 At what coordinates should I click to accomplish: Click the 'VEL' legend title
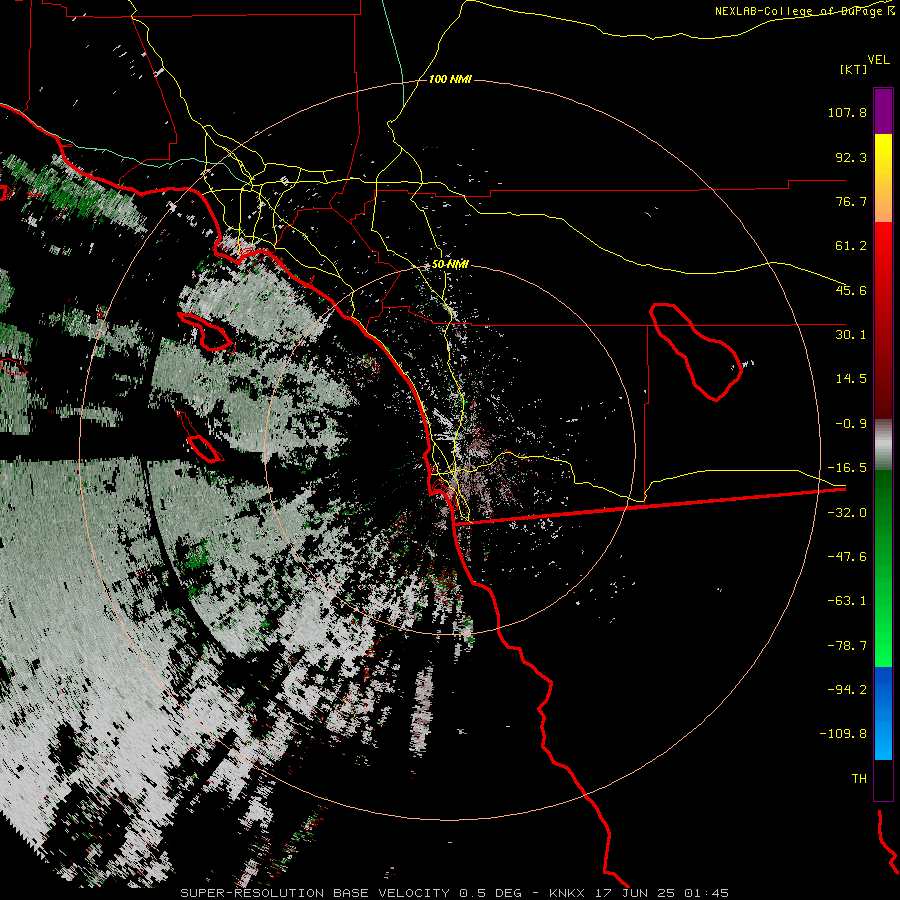878,60
